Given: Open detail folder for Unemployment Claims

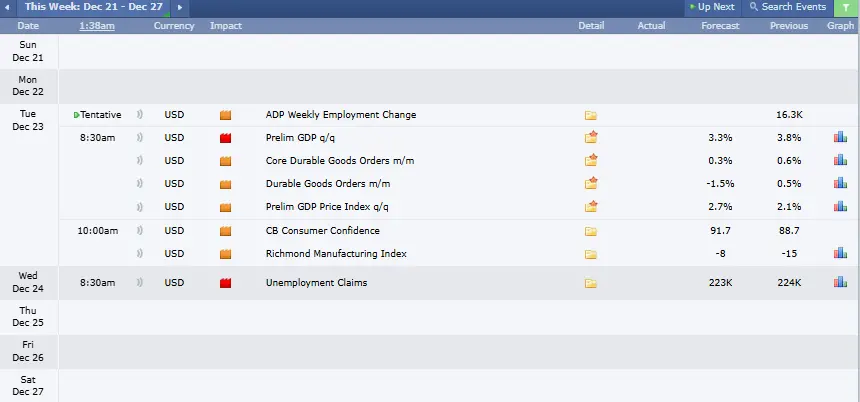Looking at the screenshot, I should (590, 283).
